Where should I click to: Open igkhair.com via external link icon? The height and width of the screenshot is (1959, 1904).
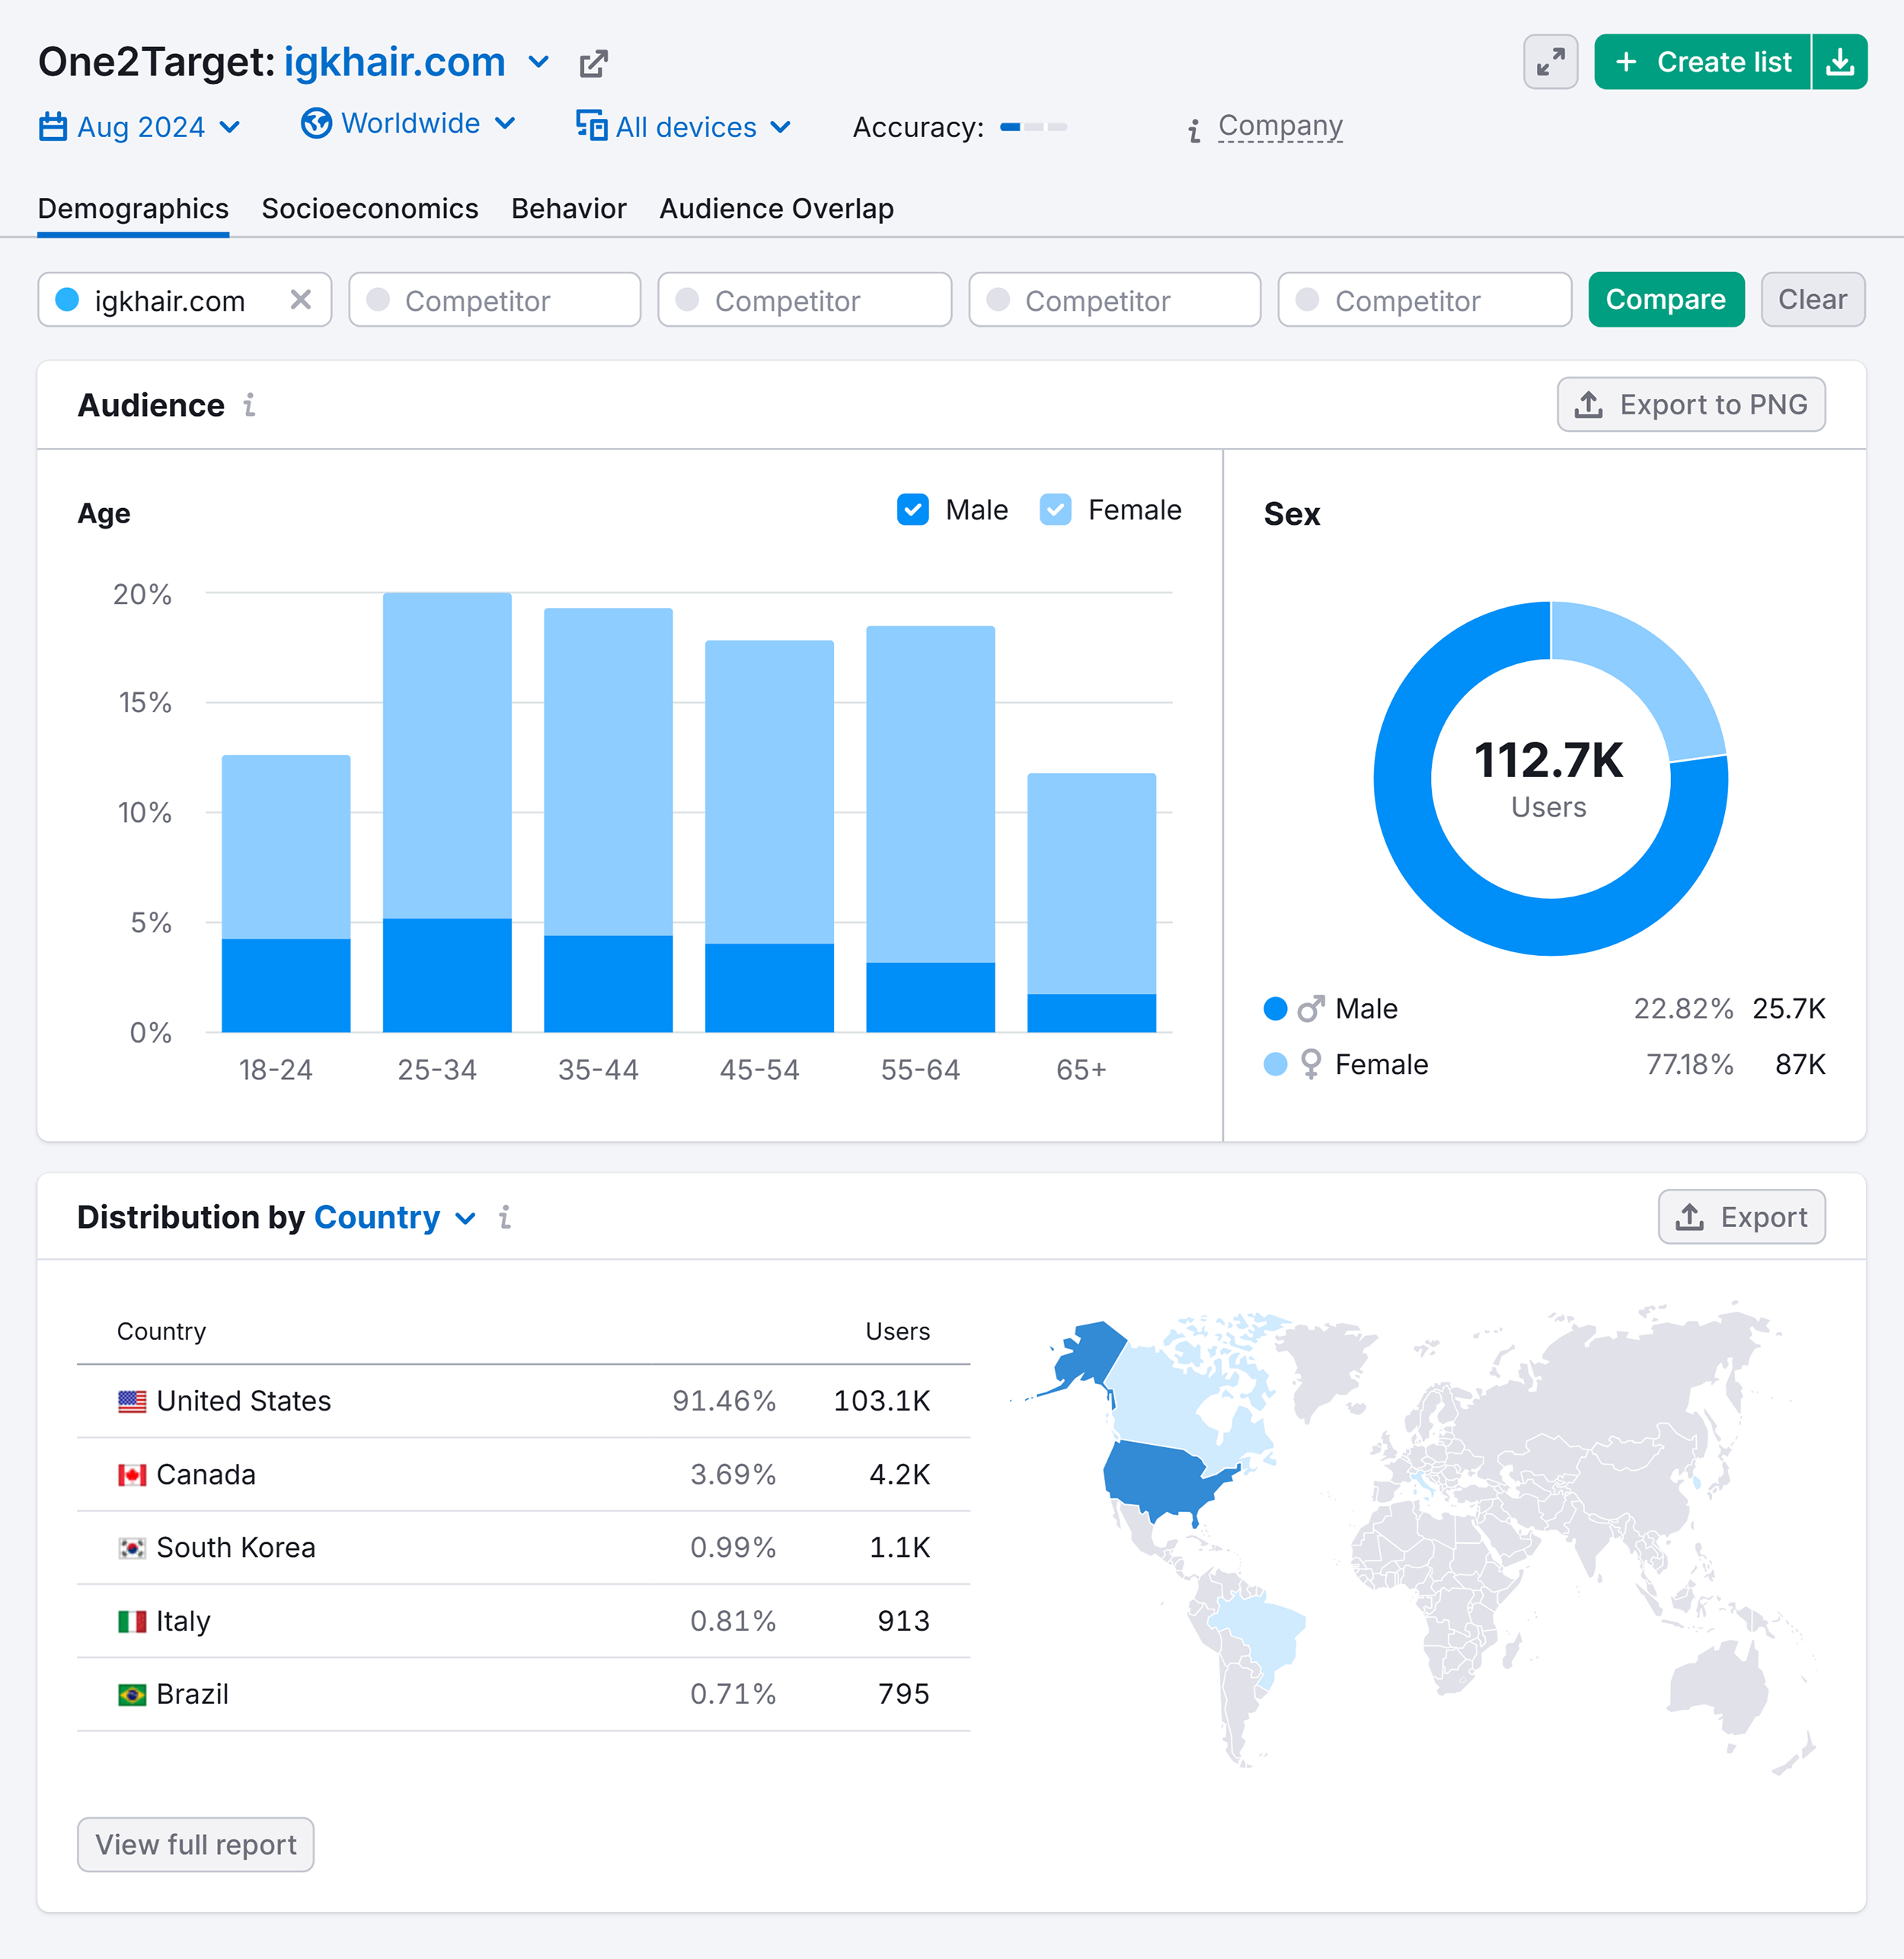593,63
